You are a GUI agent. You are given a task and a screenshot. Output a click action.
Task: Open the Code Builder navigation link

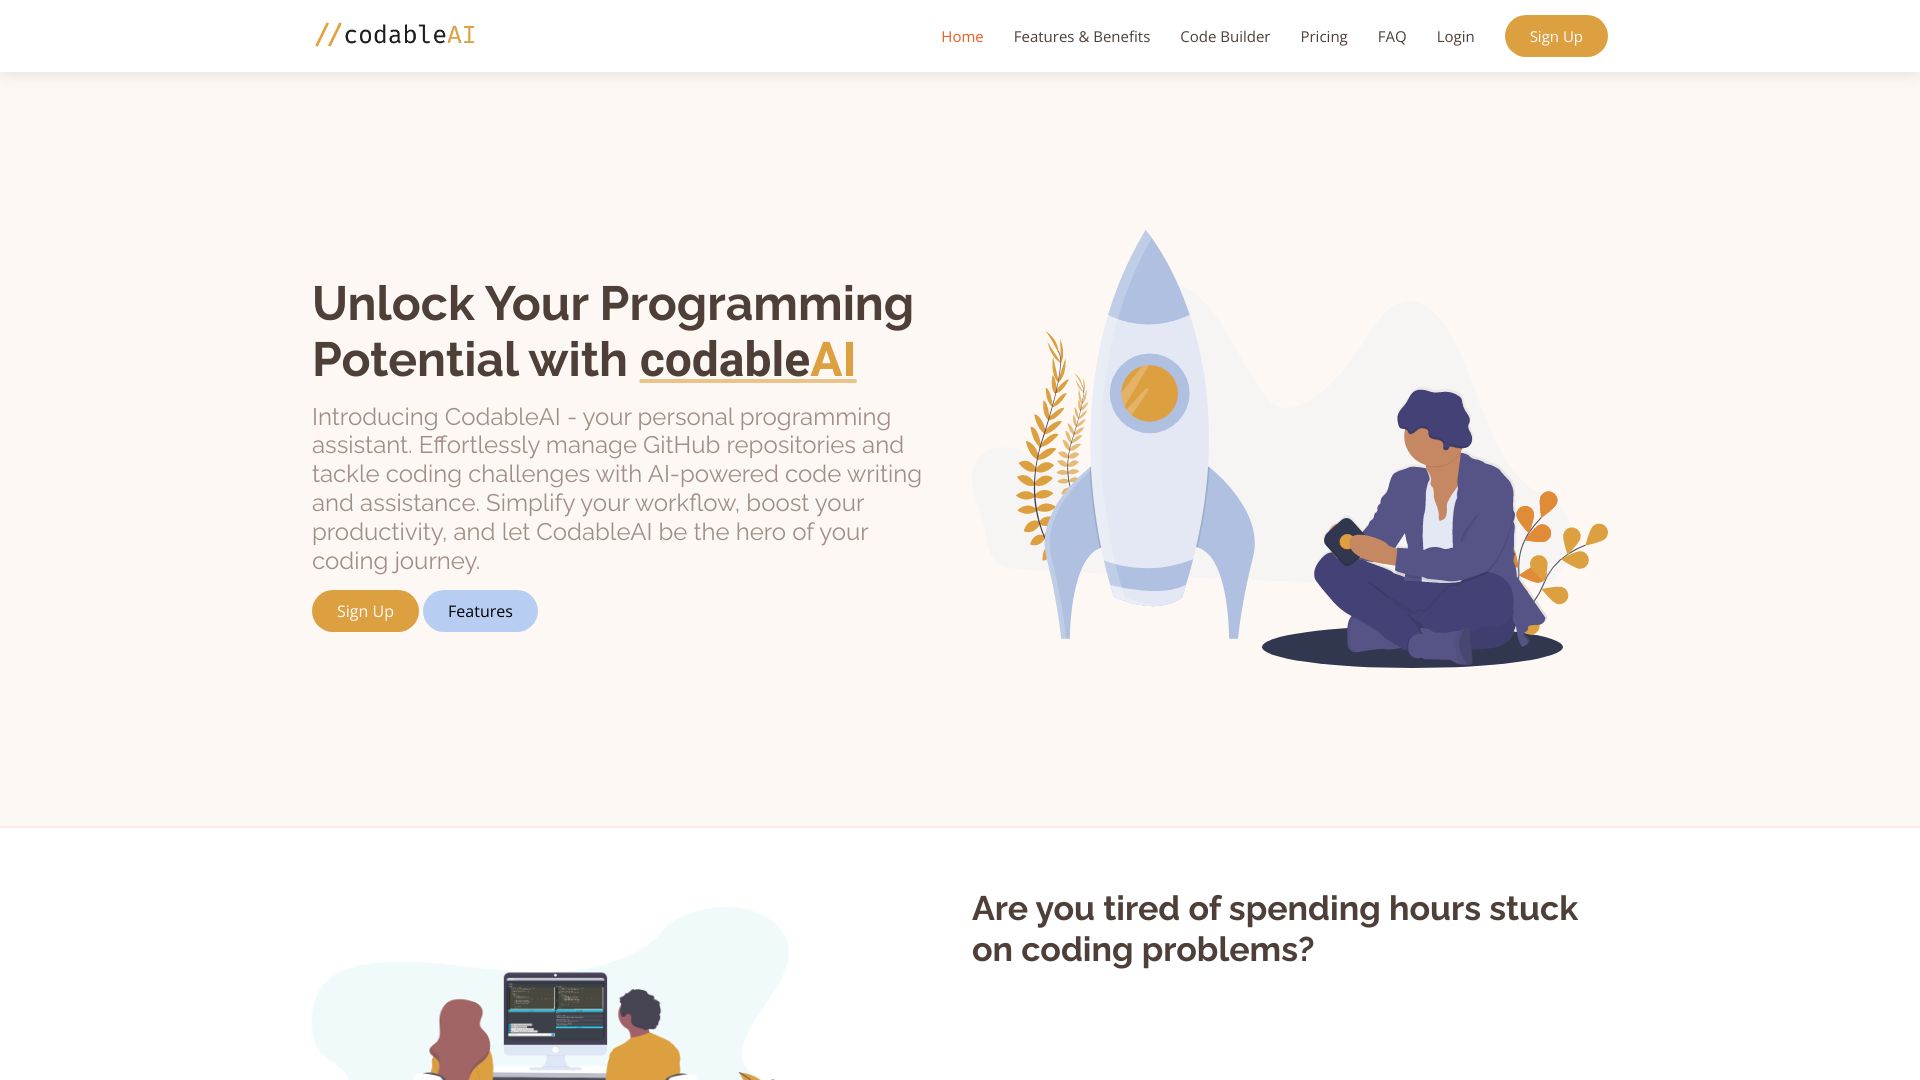click(x=1225, y=36)
